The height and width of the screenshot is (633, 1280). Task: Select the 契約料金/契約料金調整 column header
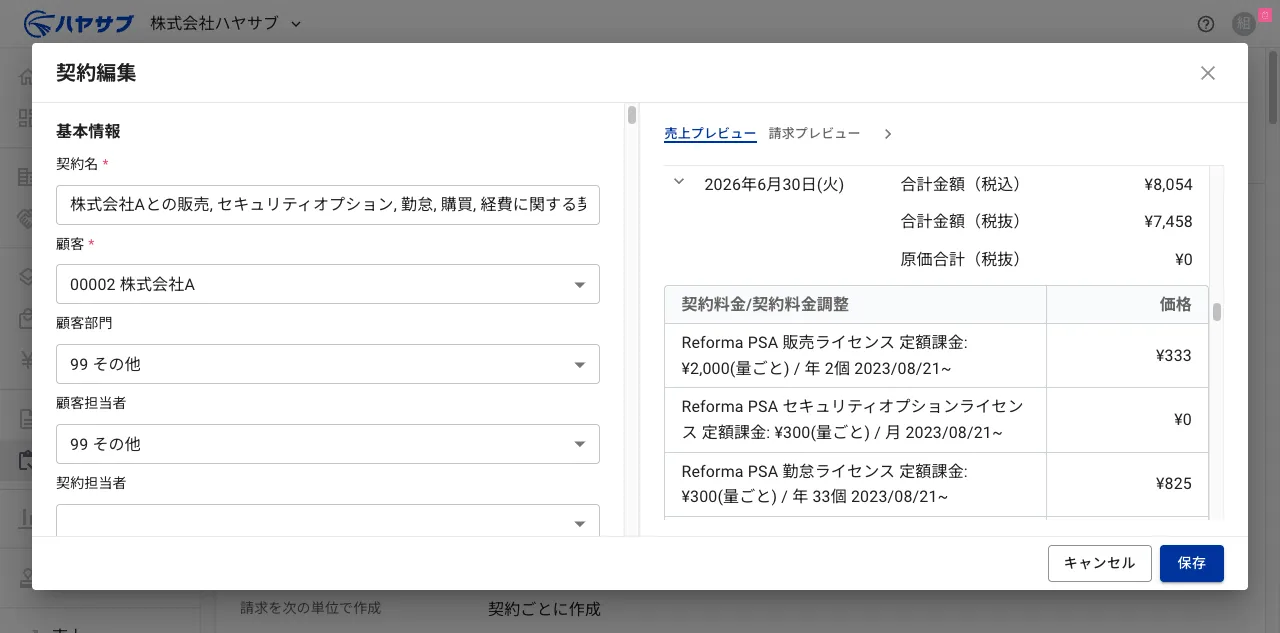(x=855, y=305)
